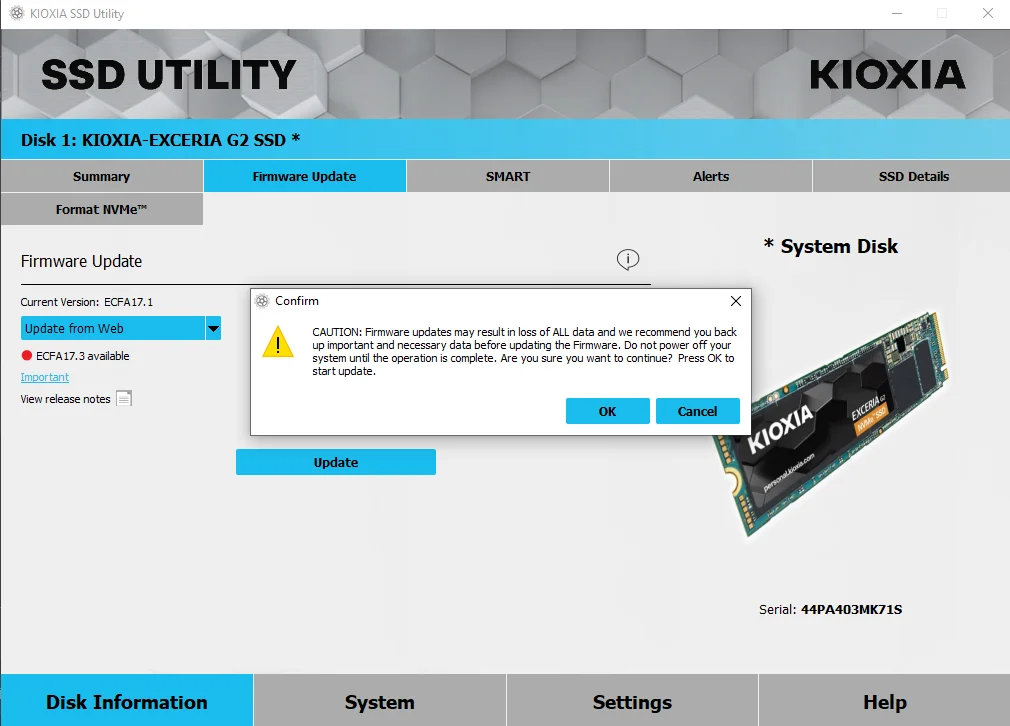
Task: Select the Disk Information bottom tab
Action: click(127, 701)
